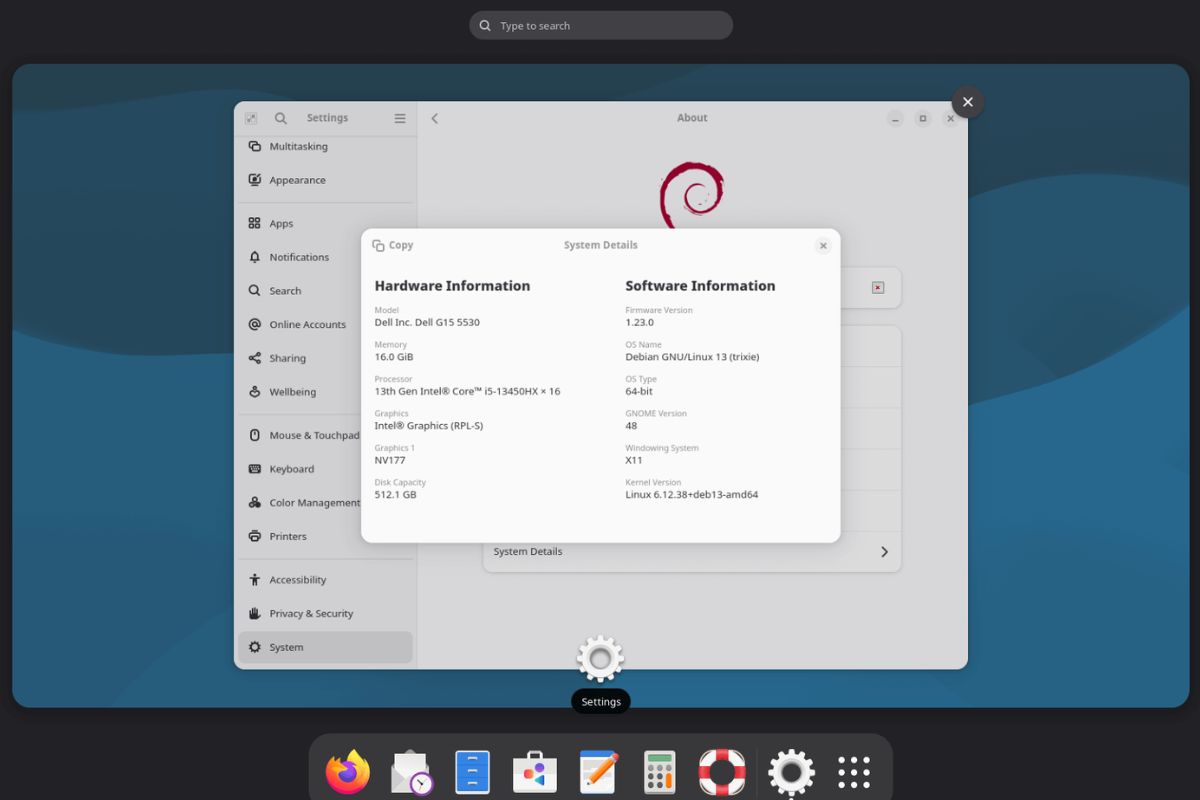This screenshot has height=800, width=1200.
Task: Open Color Management settings
Action: (325, 503)
